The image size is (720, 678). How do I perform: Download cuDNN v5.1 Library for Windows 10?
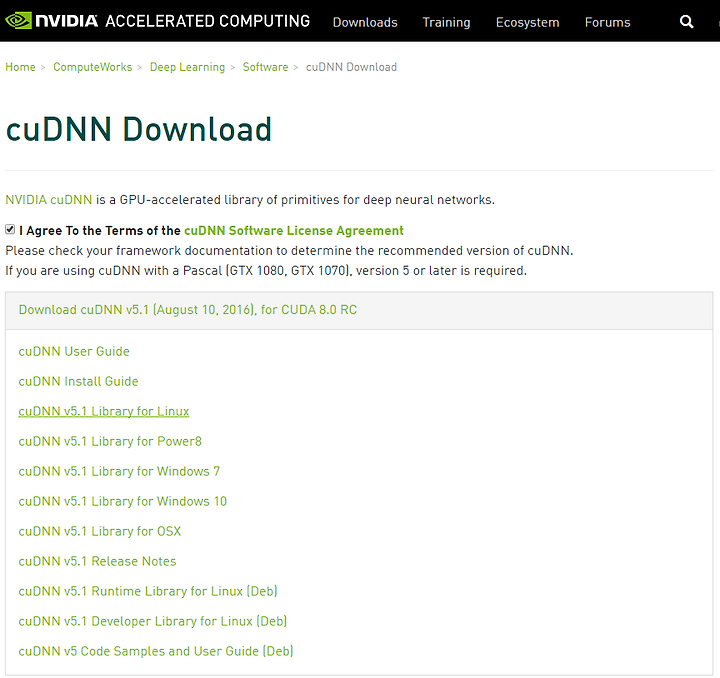coord(123,501)
